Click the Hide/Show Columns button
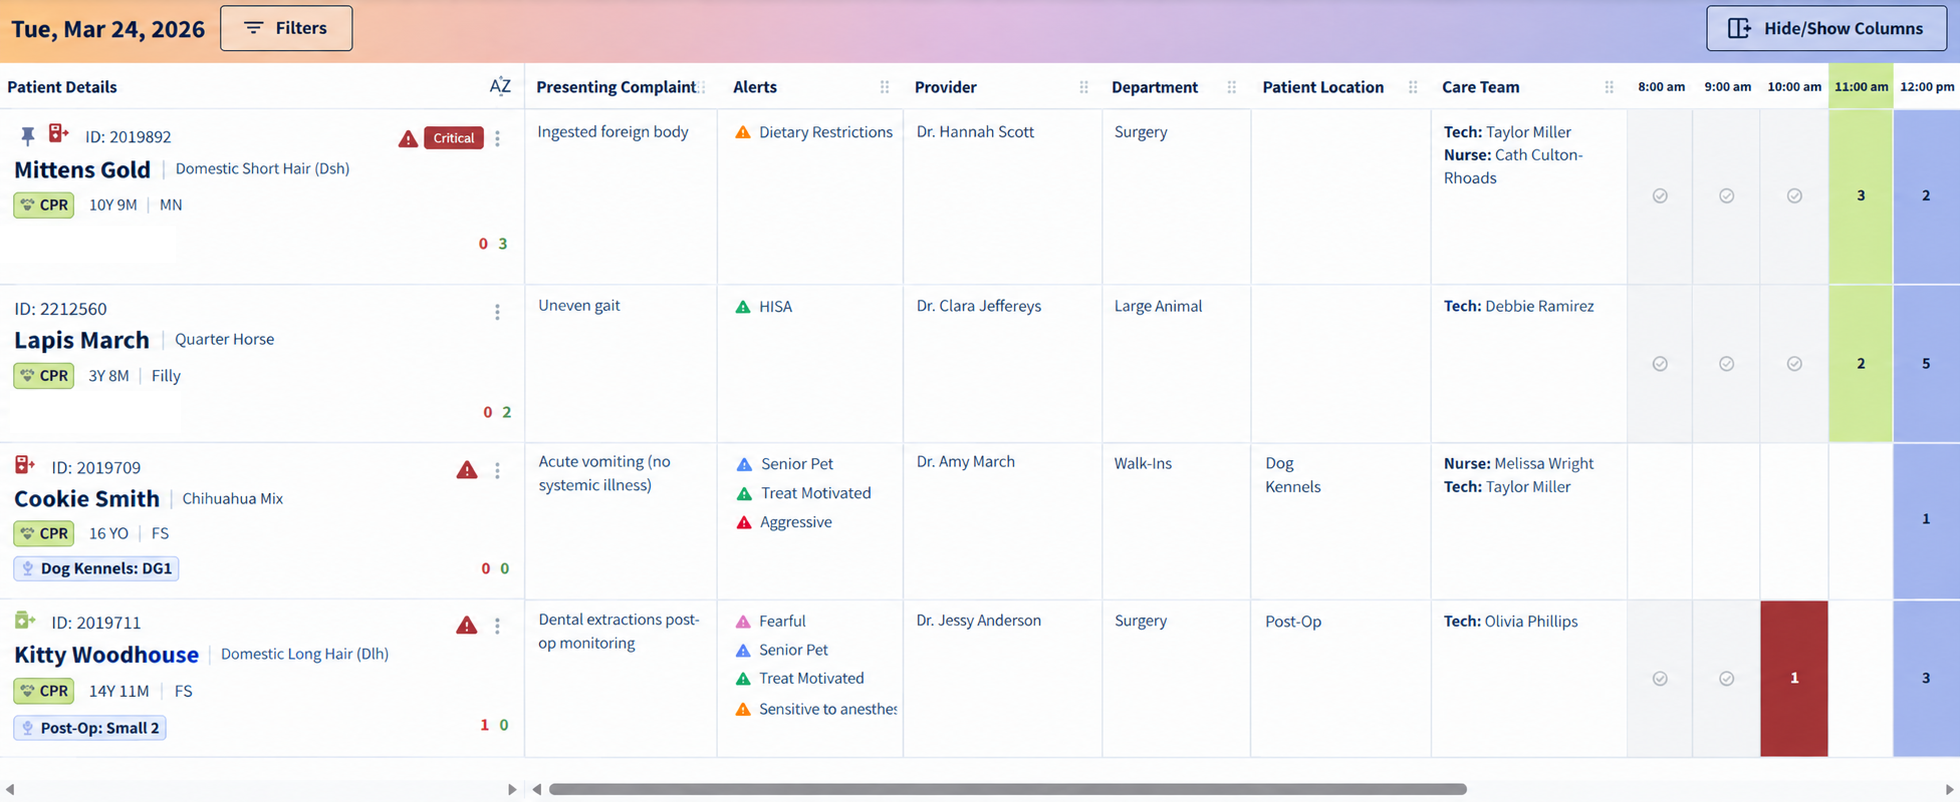This screenshot has height=802, width=1960. (1827, 28)
